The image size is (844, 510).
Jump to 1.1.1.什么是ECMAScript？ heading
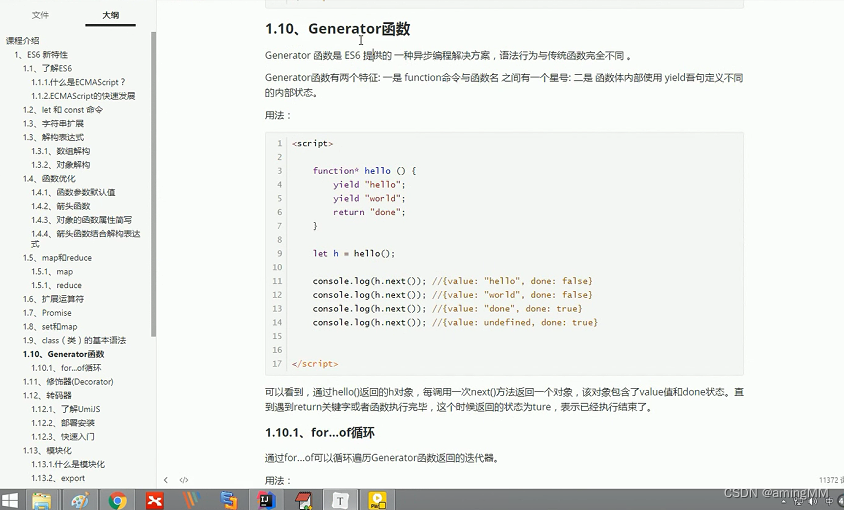click(x=78, y=82)
